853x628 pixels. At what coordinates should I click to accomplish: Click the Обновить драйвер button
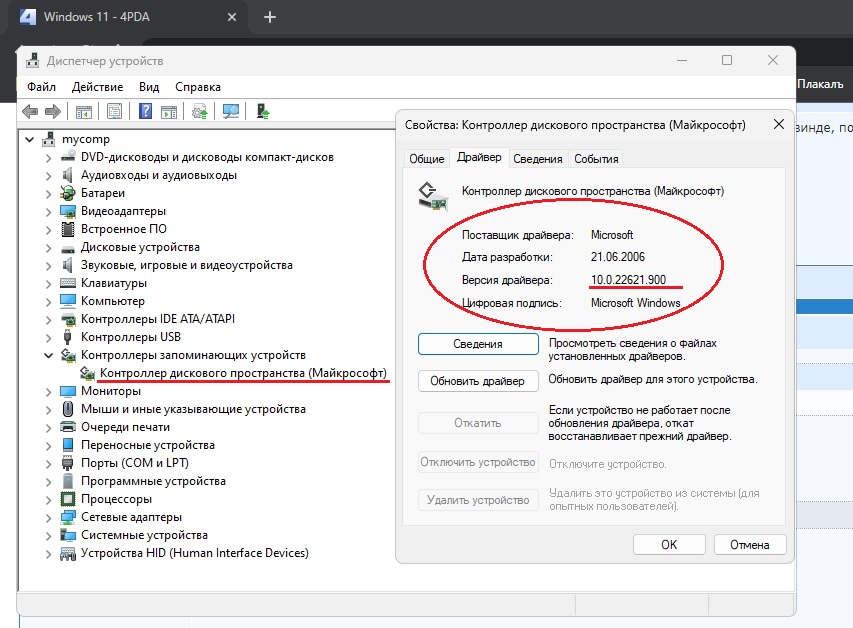pos(478,381)
